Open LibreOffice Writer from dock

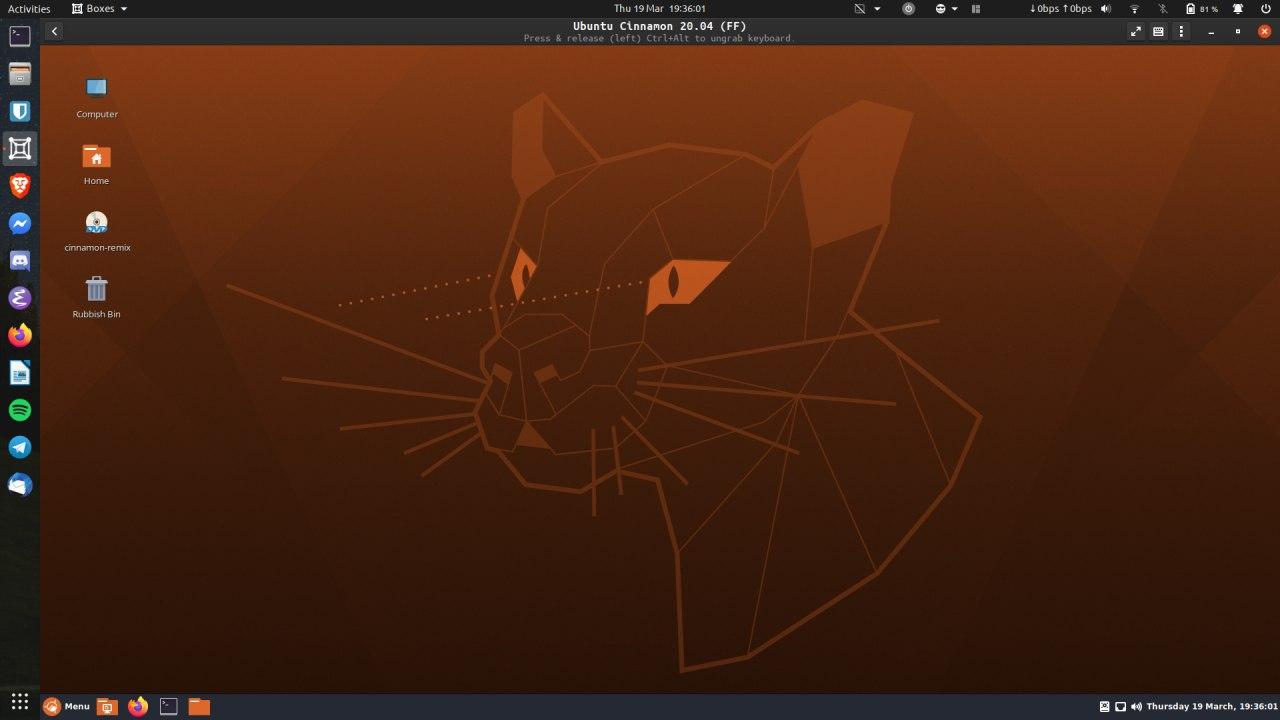(20, 373)
